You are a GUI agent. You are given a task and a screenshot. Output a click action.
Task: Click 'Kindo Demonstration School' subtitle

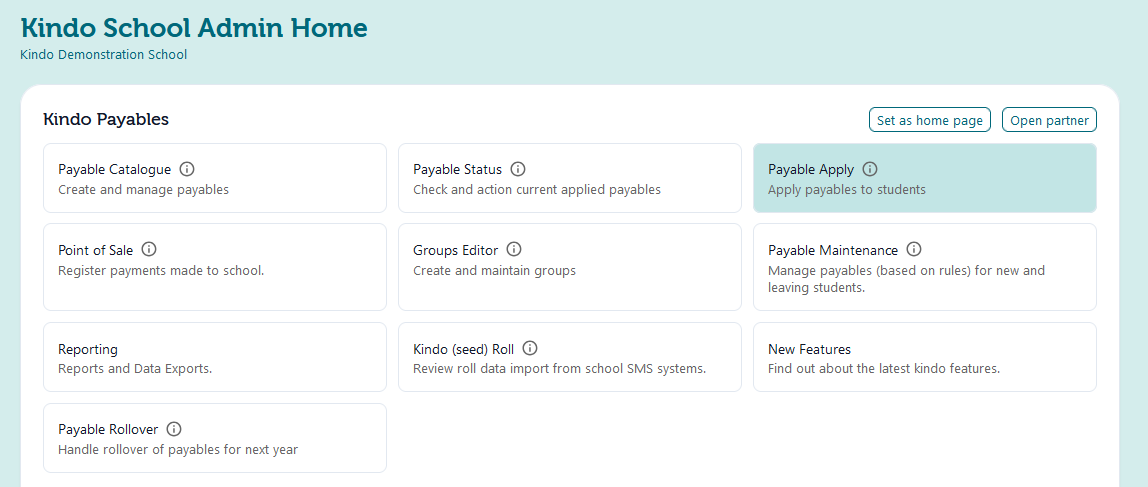click(103, 55)
